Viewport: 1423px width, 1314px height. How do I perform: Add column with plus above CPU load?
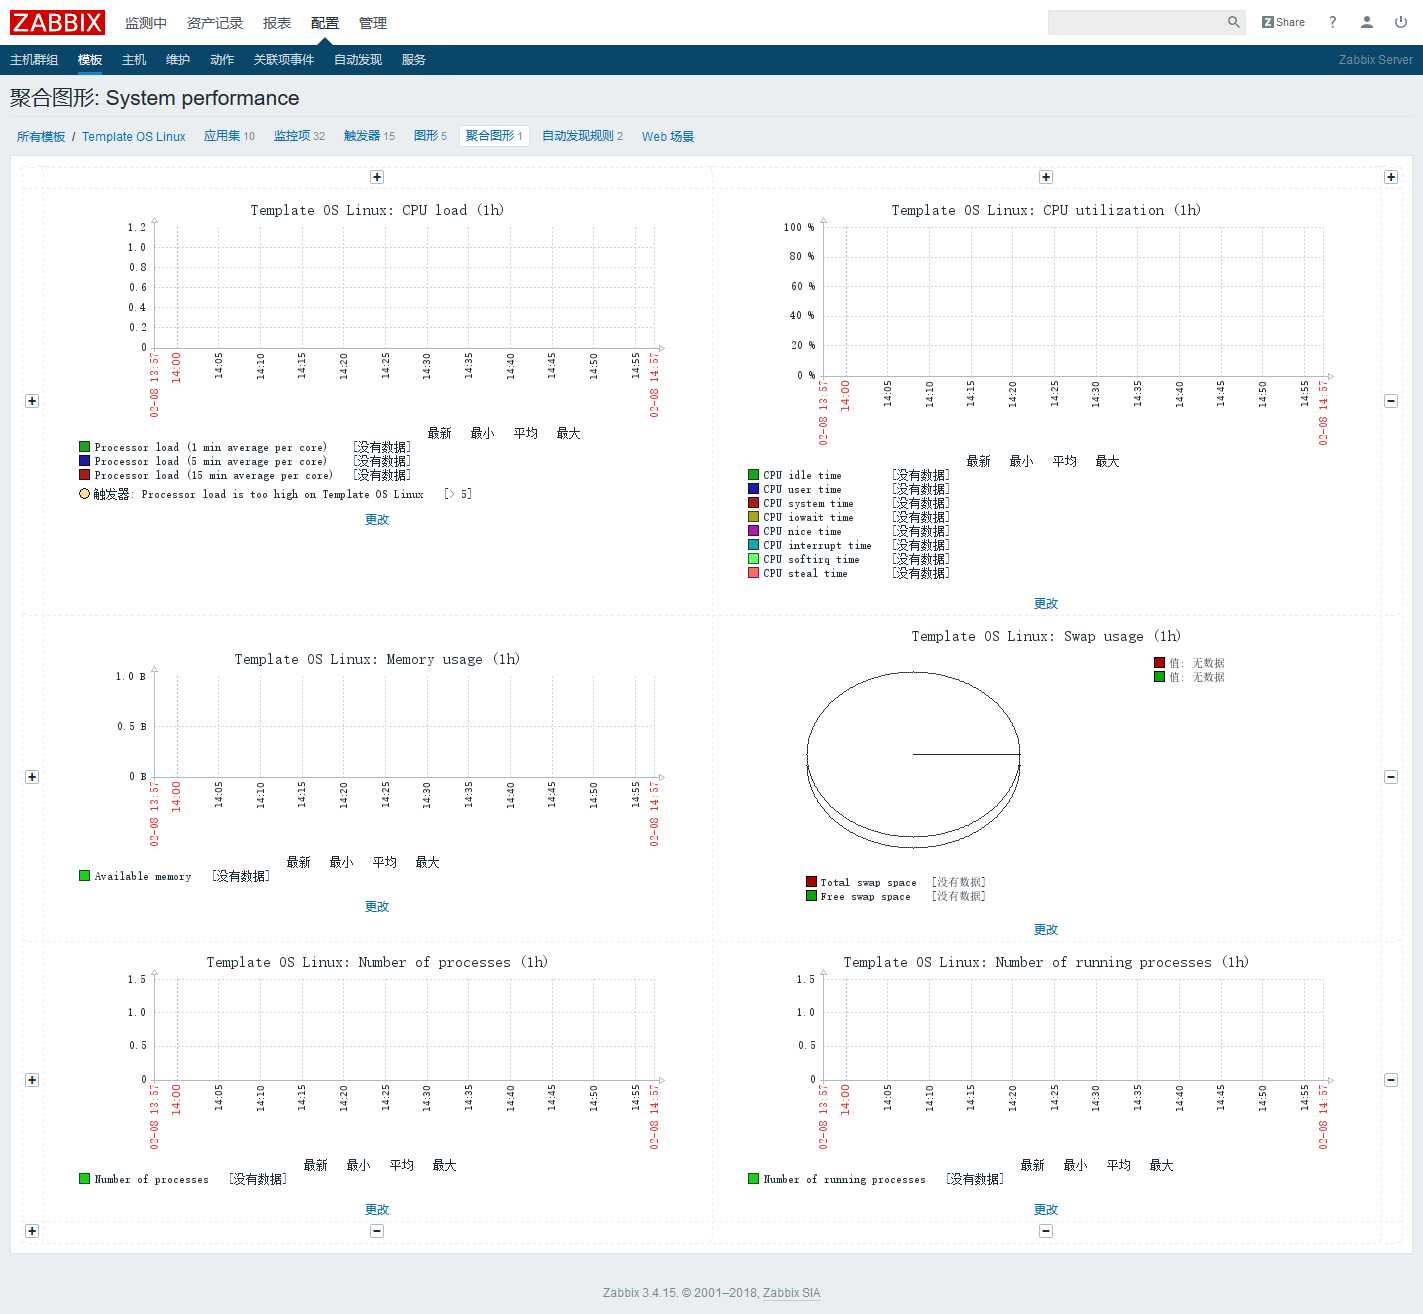pyautogui.click(x=377, y=177)
